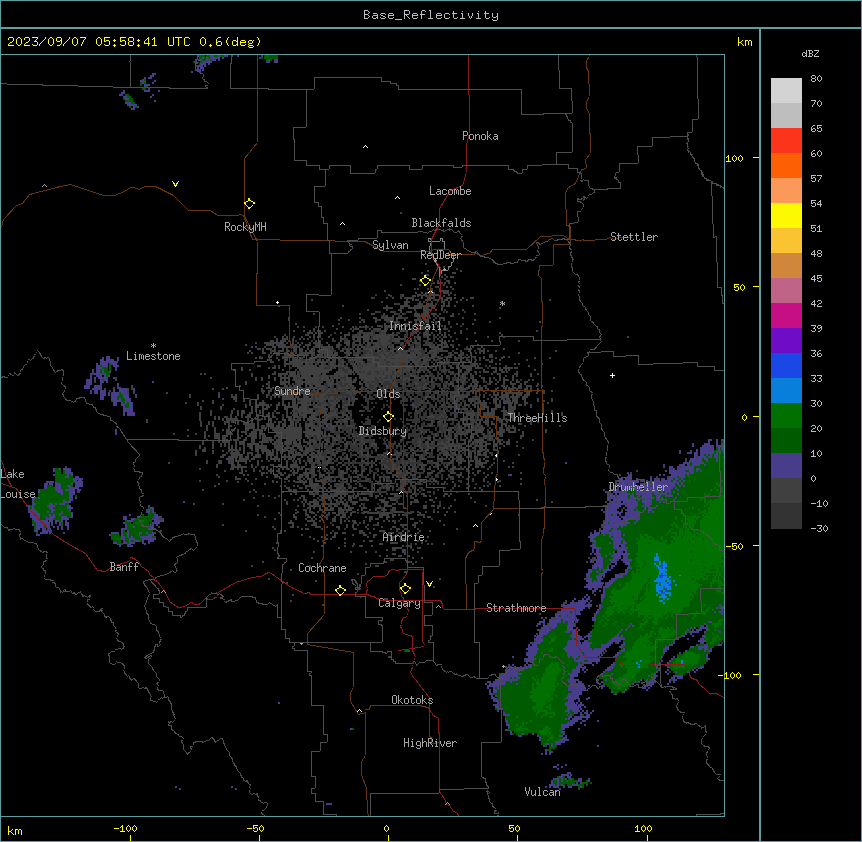Click the yellow diamond marker above Didsbury
The height and width of the screenshot is (842, 862).
(x=388, y=417)
